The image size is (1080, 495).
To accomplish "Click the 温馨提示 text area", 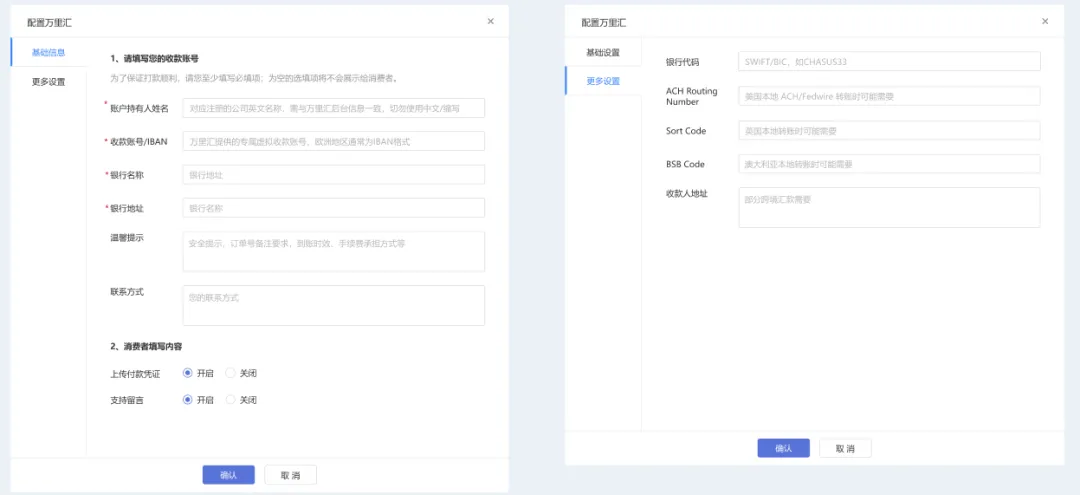I will point(333,251).
